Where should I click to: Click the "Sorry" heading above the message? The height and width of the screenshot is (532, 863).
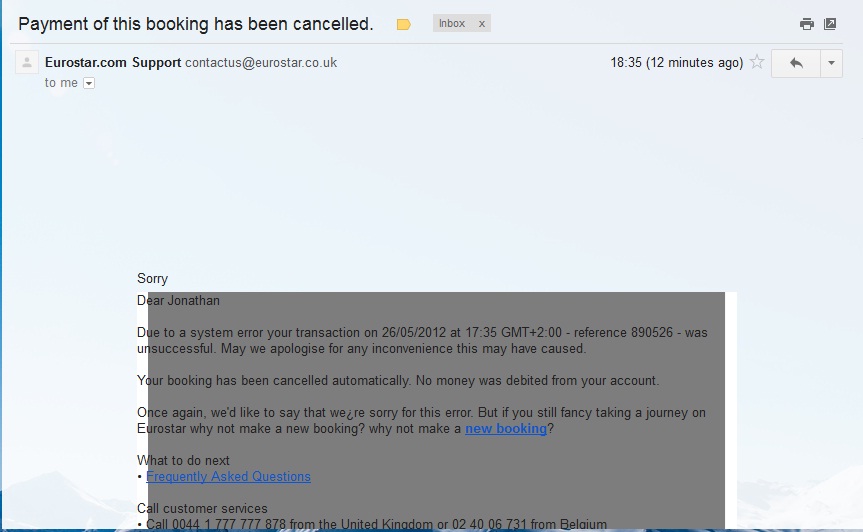(152, 279)
